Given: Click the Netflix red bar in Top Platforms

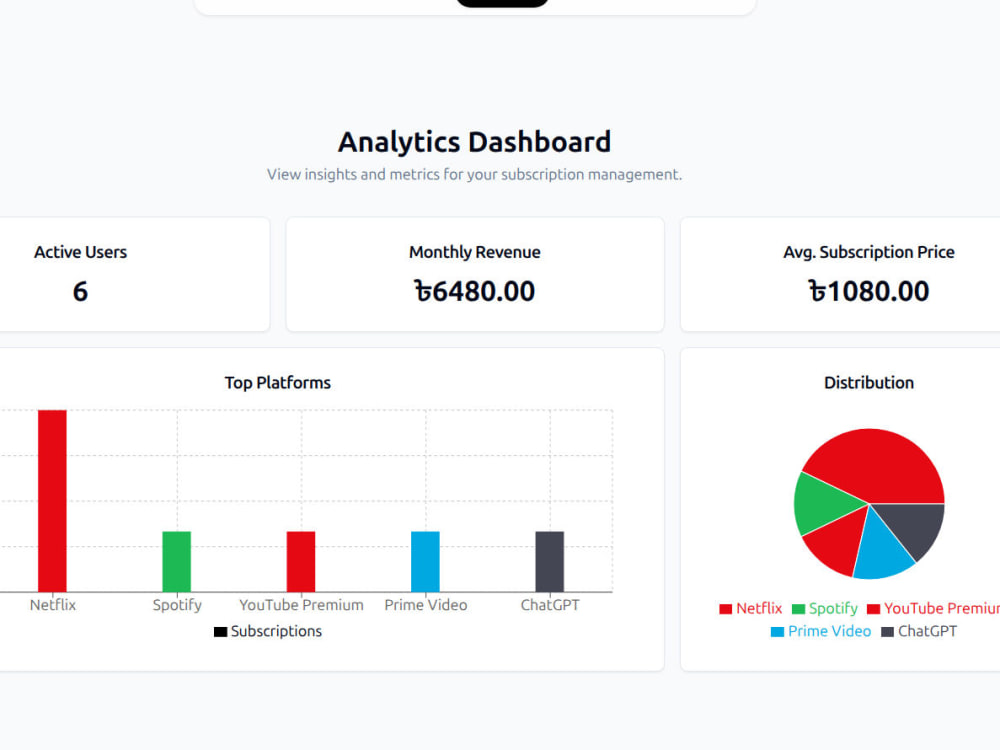Looking at the screenshot, I should point(52,501).
